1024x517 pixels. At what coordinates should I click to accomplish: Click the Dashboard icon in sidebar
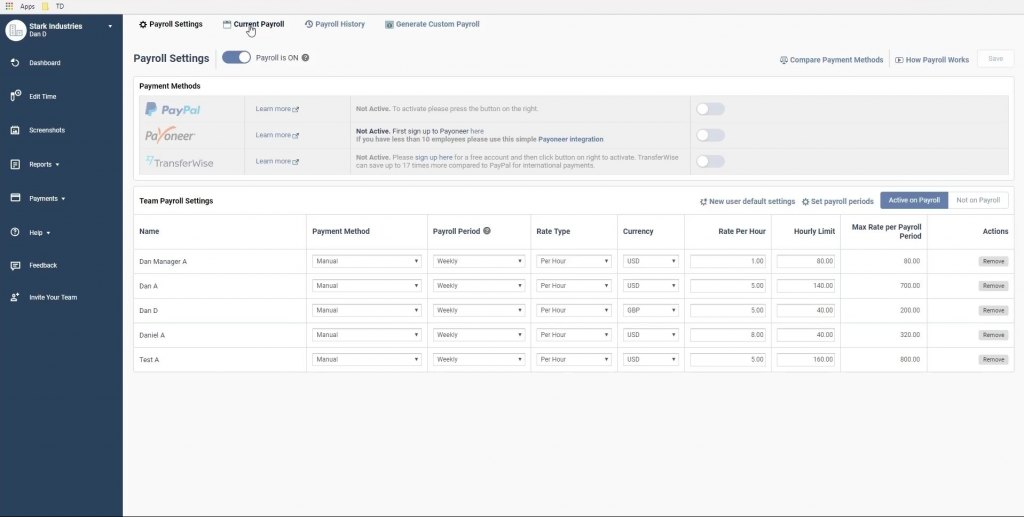[15, 63]
